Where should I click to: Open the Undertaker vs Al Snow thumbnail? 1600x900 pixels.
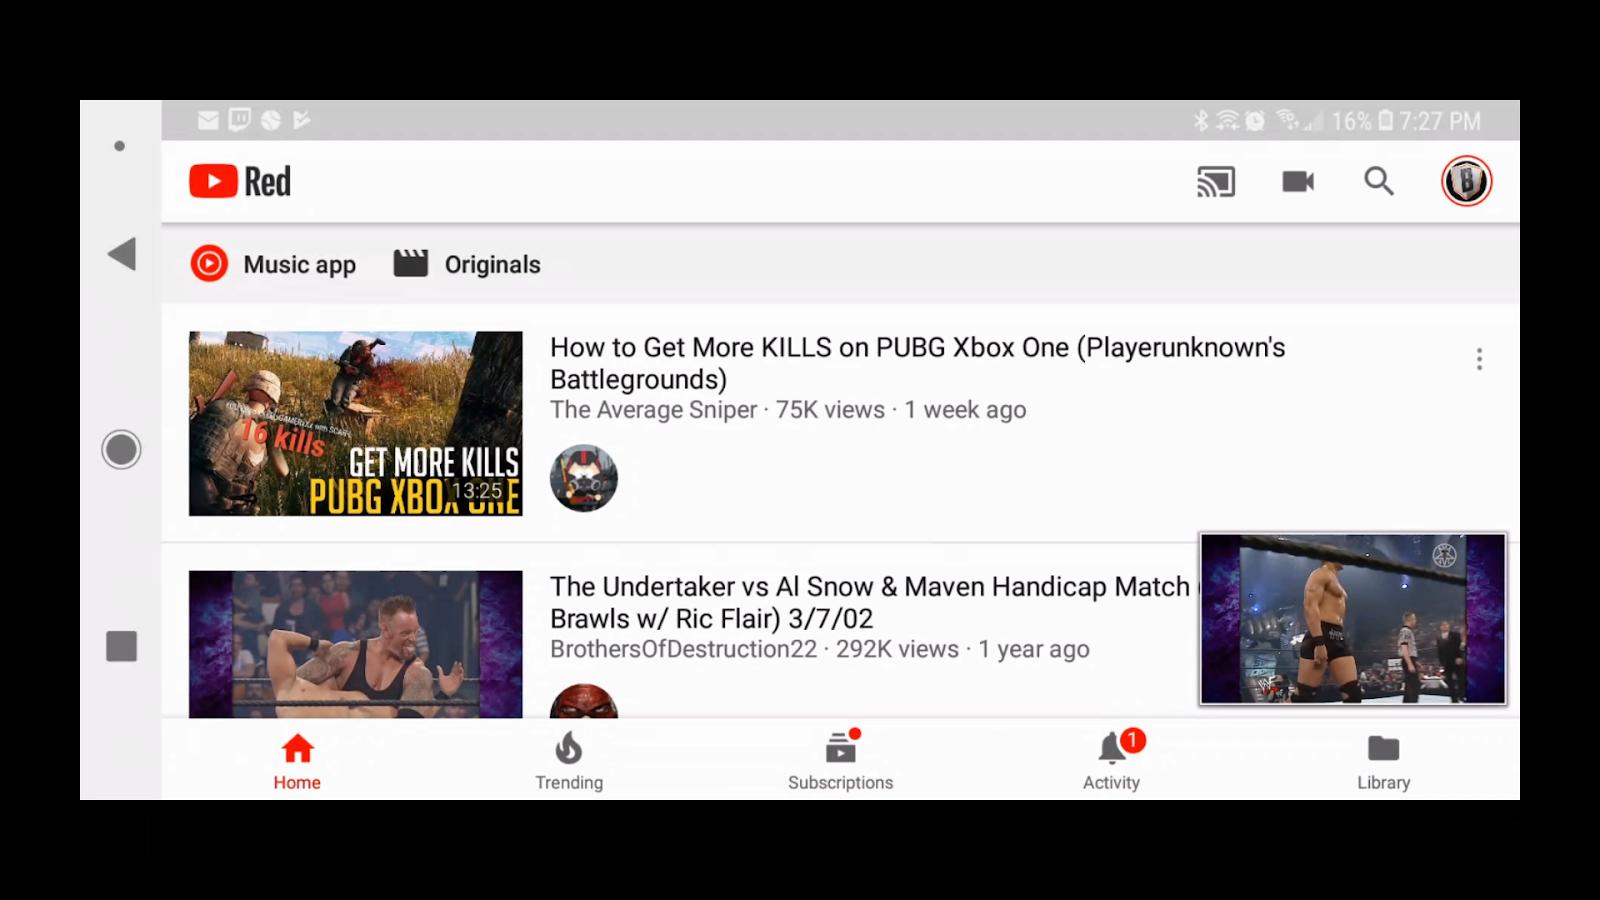point(355,644)
